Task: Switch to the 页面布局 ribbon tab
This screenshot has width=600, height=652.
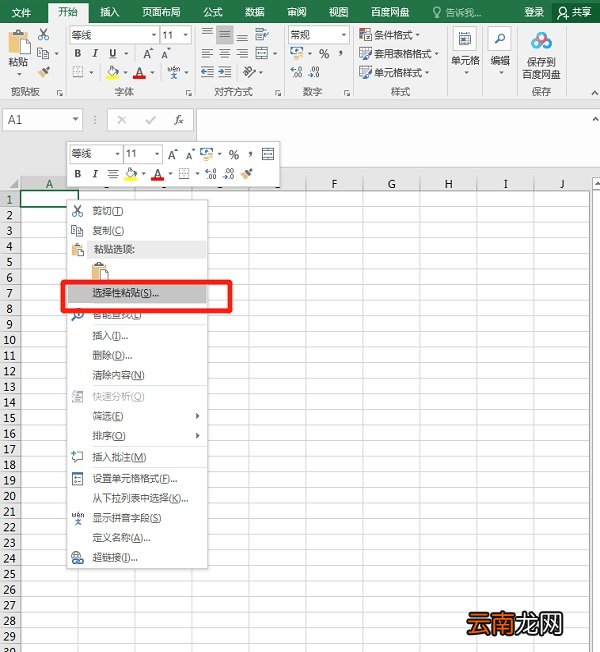Action: pos(161,12)
